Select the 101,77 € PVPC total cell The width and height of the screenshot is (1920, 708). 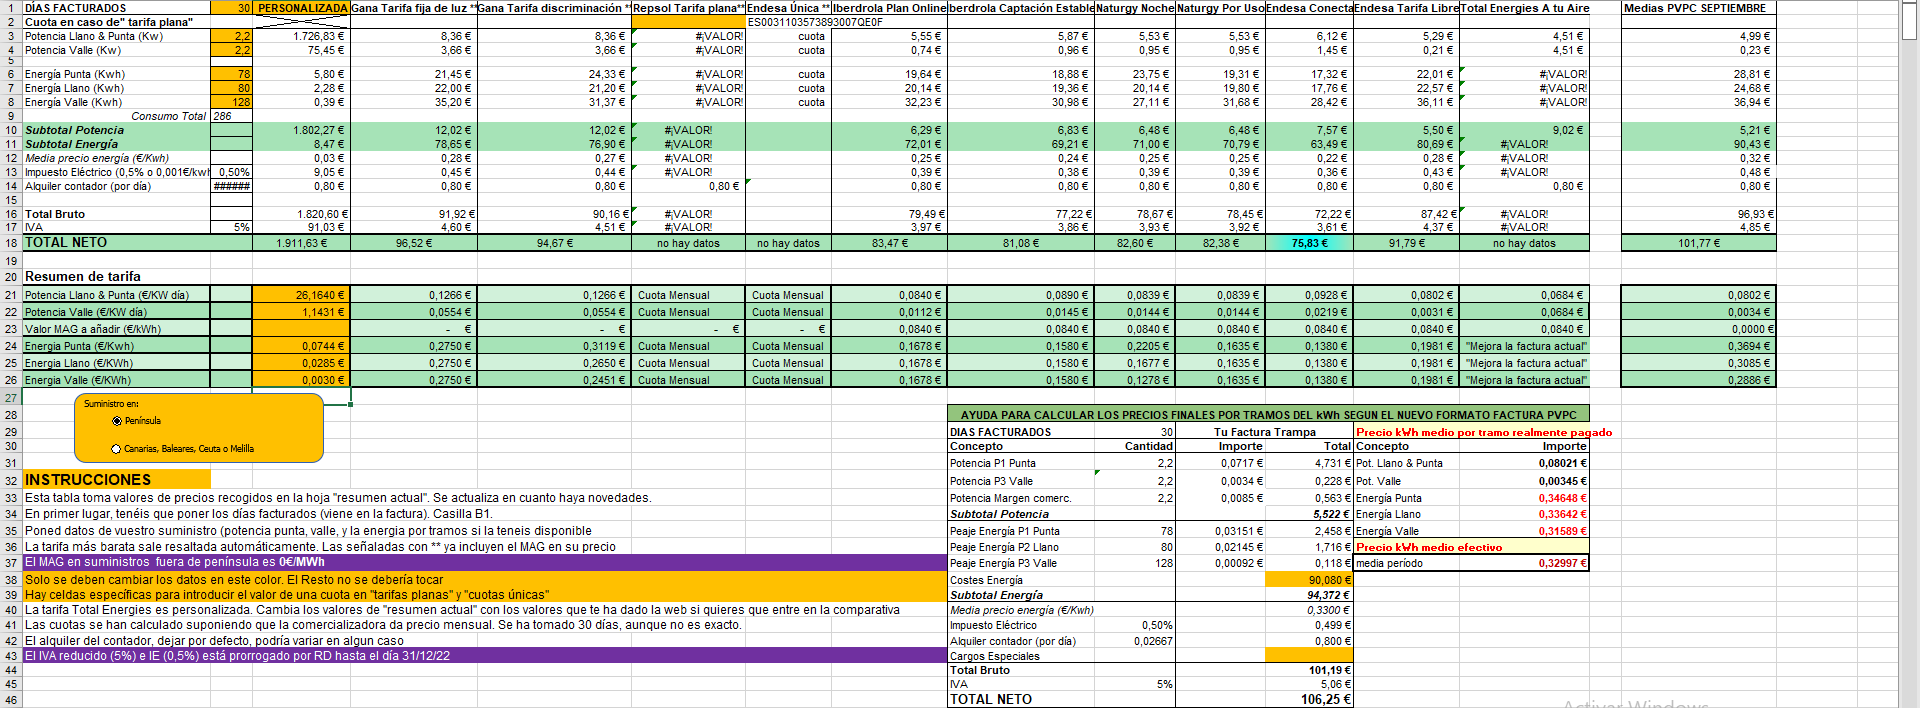[1698, 243]
